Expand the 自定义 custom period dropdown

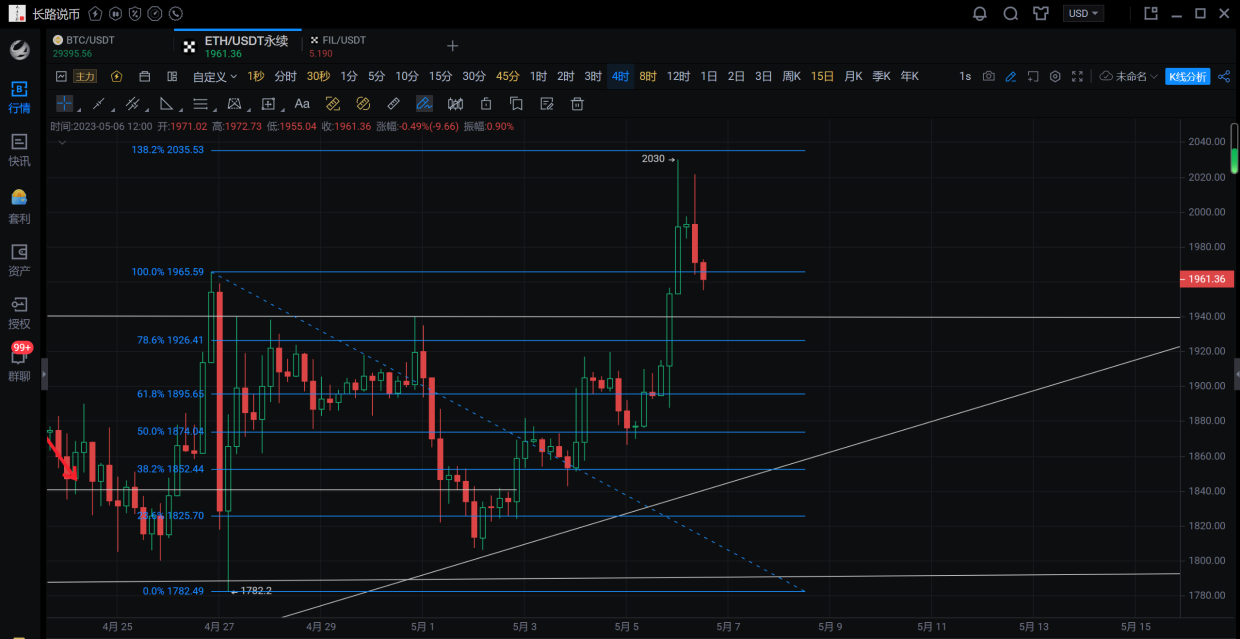215,77
